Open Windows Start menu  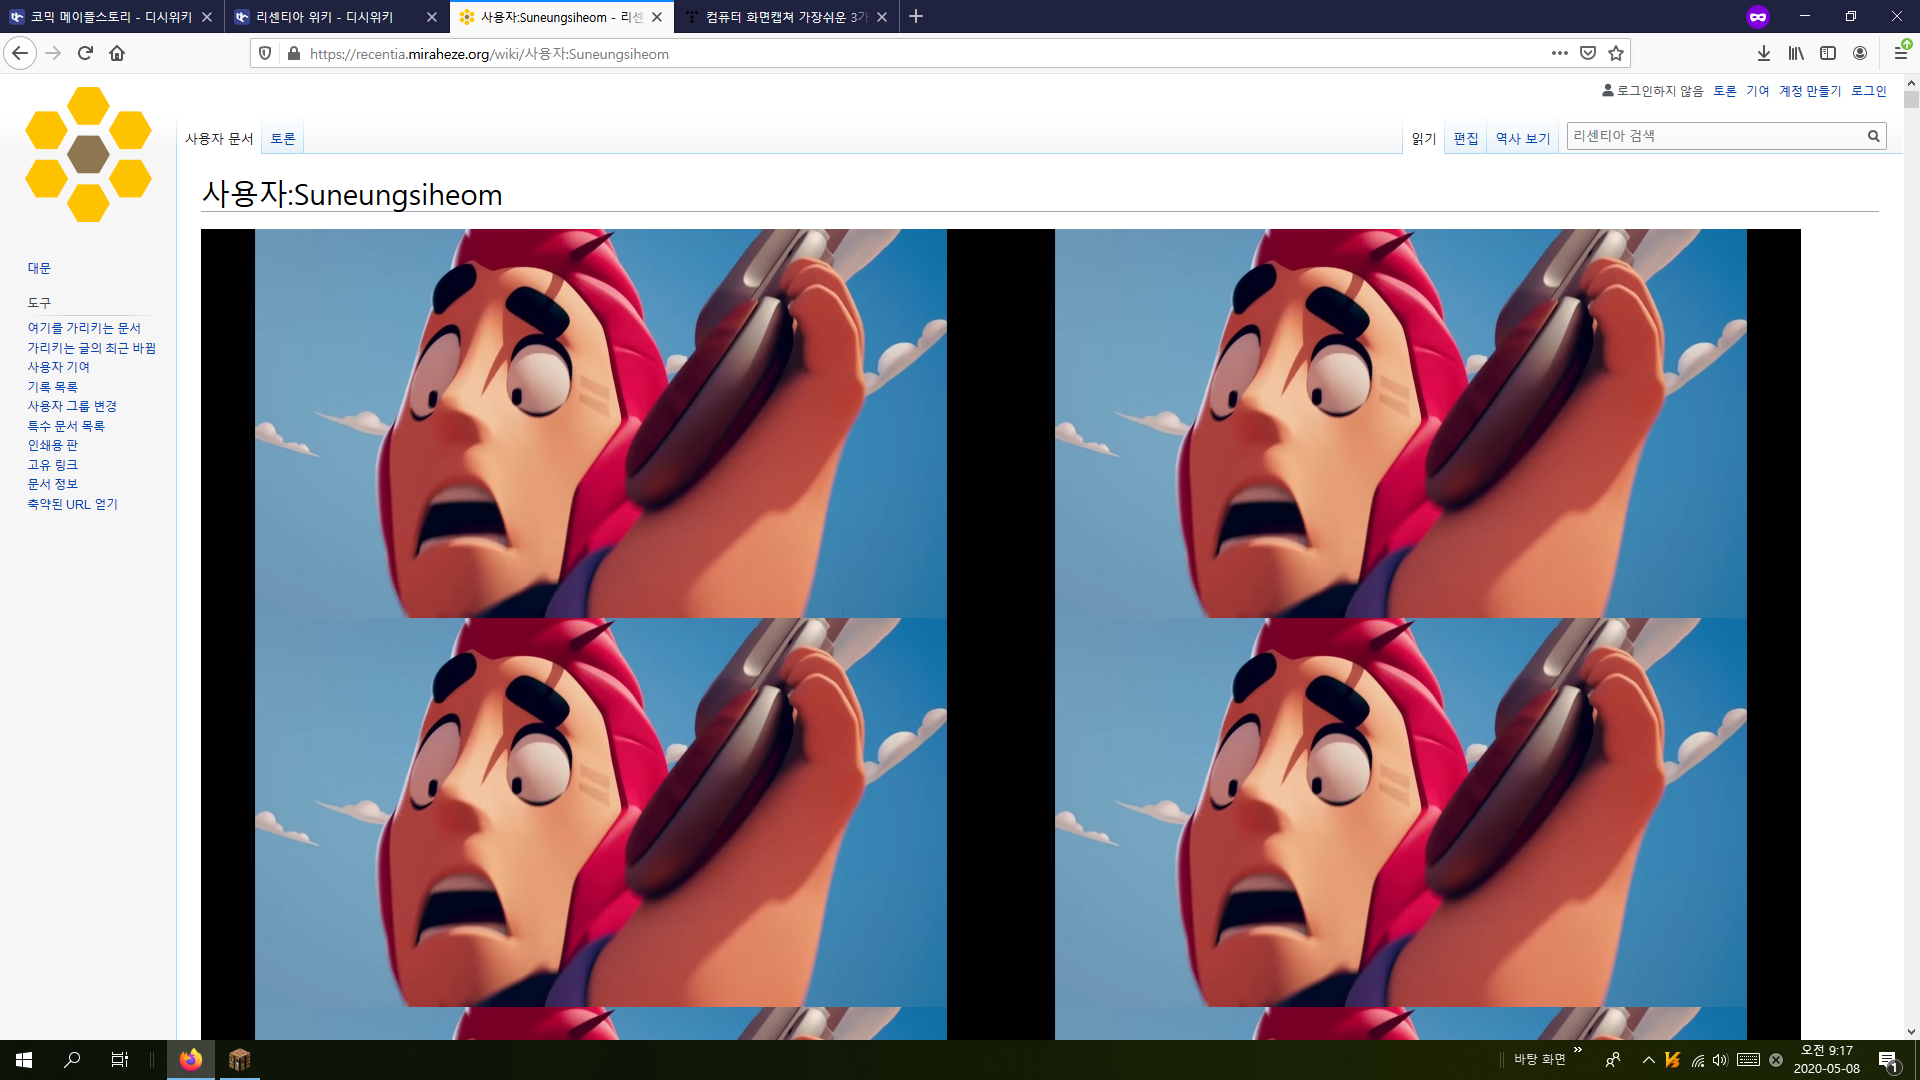click(x=24, y=1060)
